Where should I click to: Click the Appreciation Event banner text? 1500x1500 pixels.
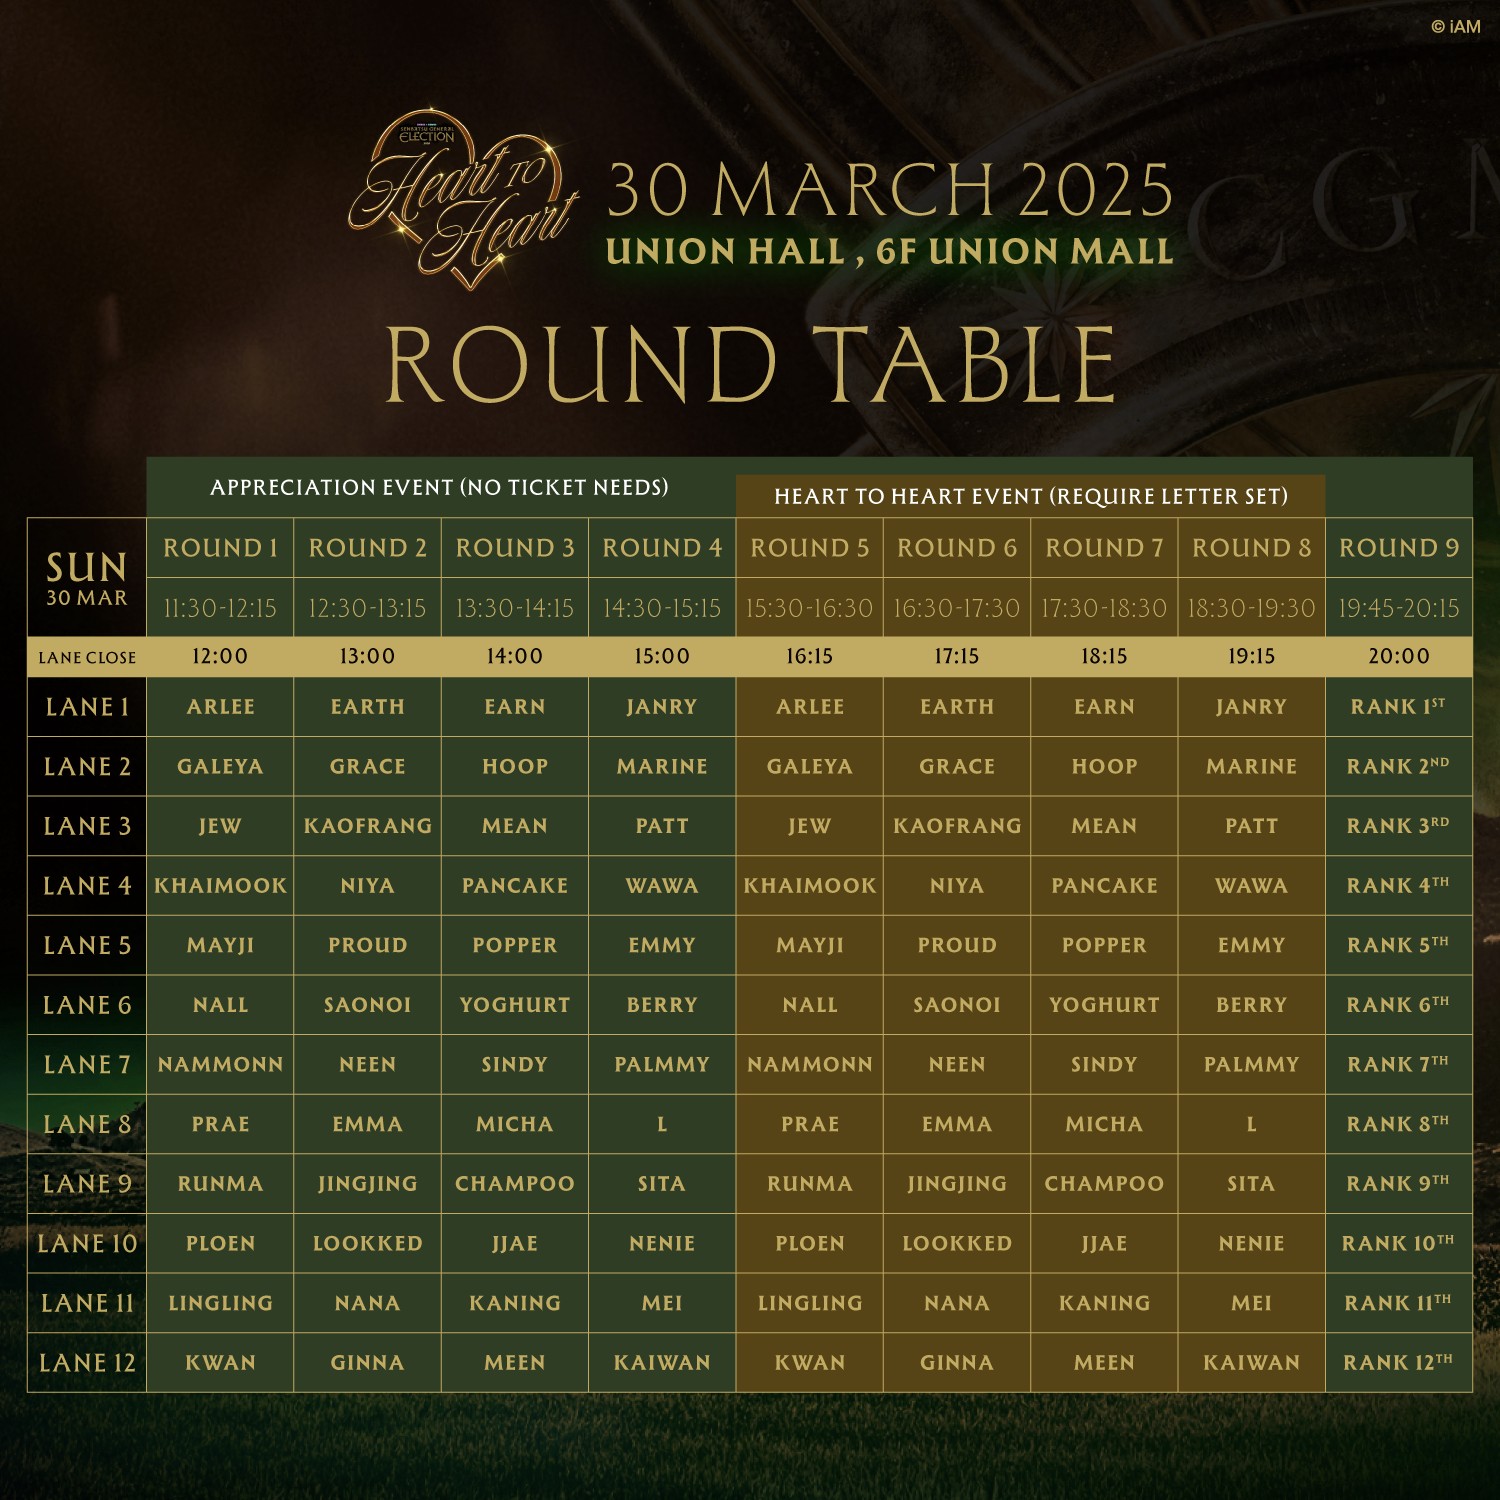pyautogui.click(x=439, y=488)
